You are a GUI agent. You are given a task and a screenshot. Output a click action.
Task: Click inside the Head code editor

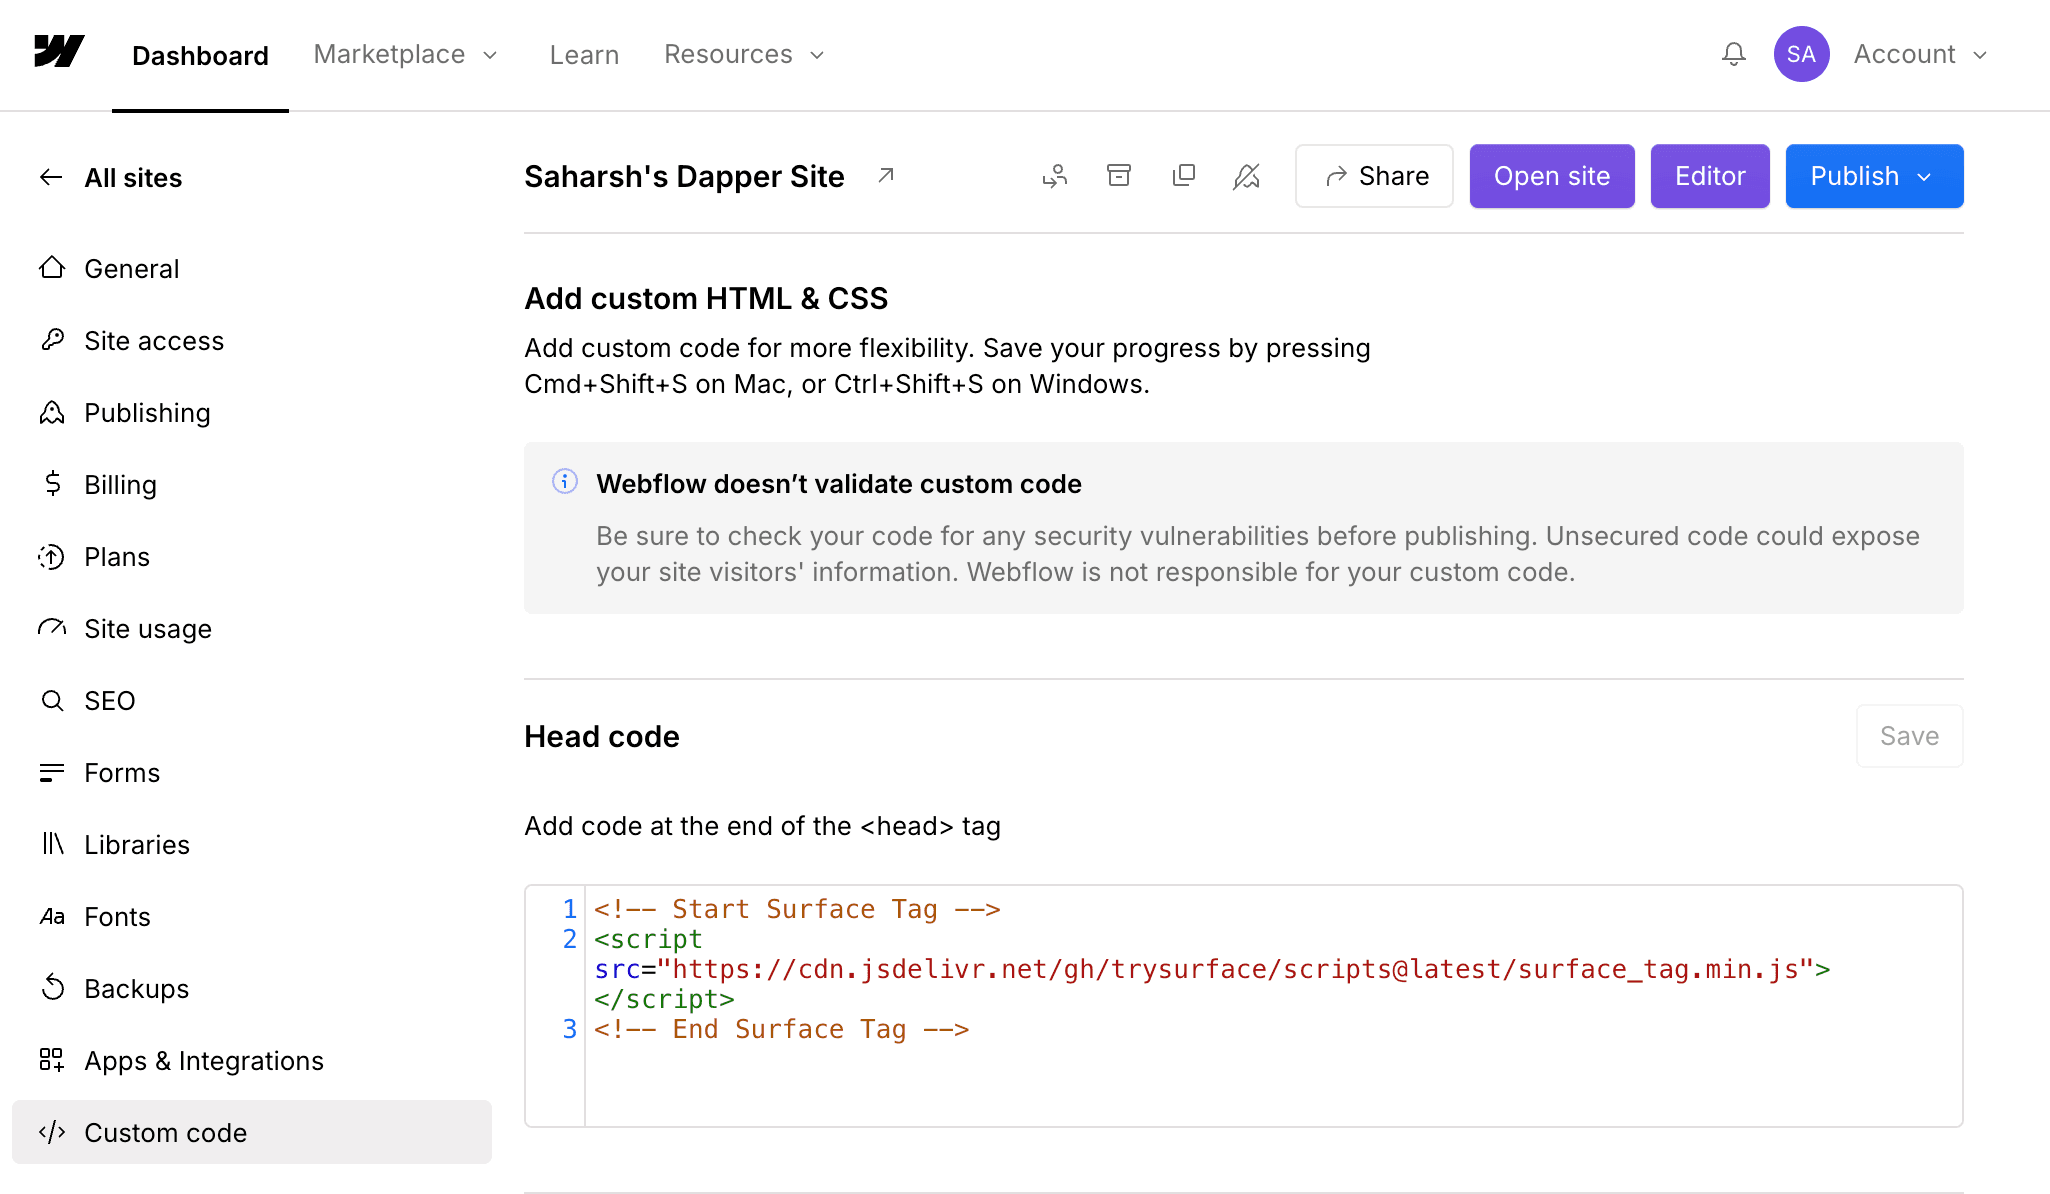pyautogui.click(x=1243, y=1006)
